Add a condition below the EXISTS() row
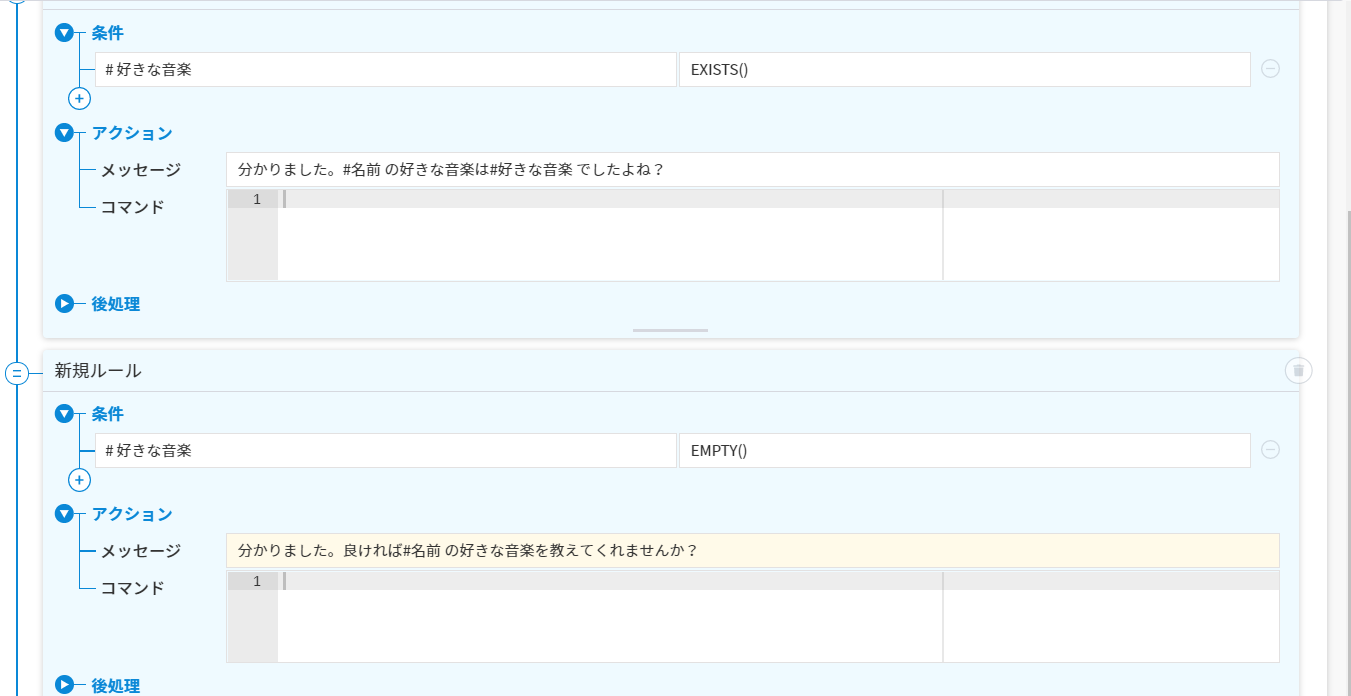The image size is (1351, 696). pyautogui.click(x=79, y=99)
